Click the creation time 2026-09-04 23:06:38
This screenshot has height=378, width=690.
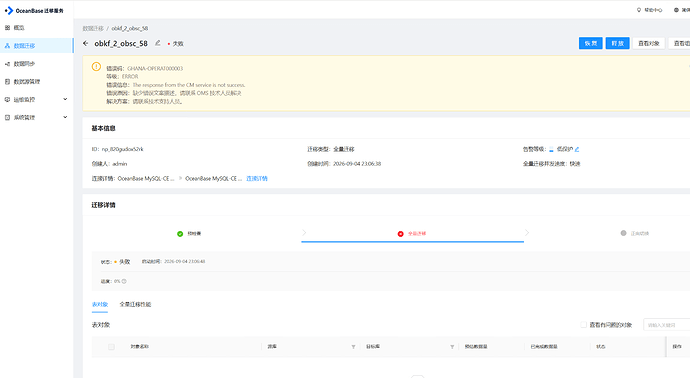tap(357, 164)
